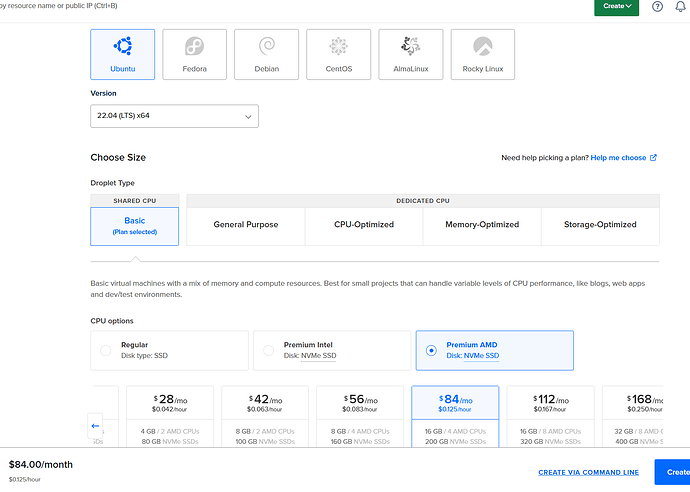Image resolution: width=690 pixels, height=492 pixels.
Task: Switch to General Purpose droplet type
Action: [245, 225]
